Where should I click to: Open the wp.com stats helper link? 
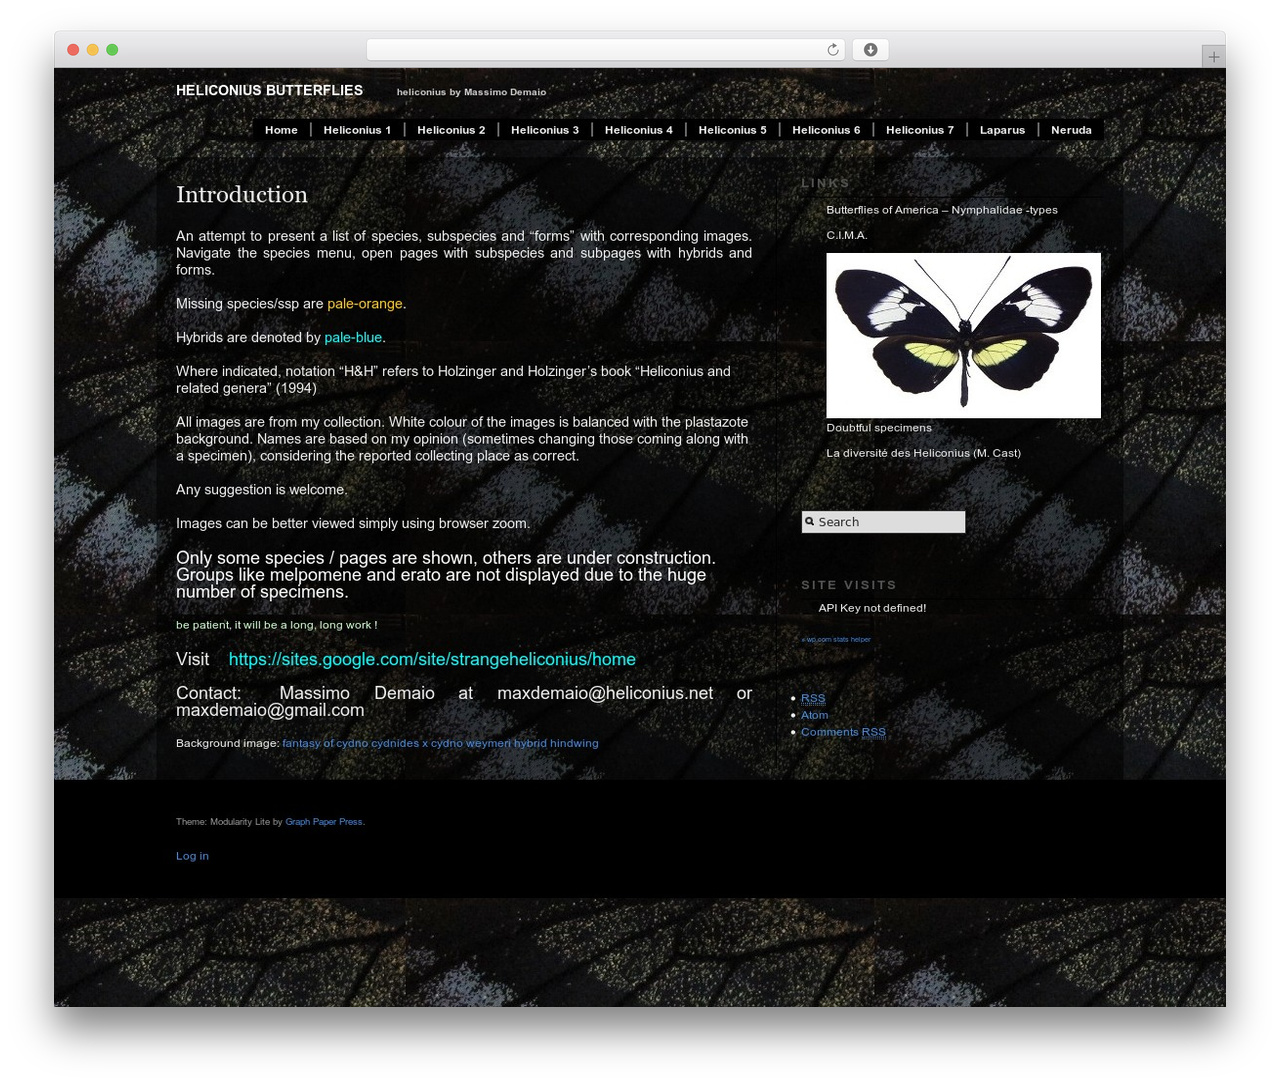pos(836,639)
